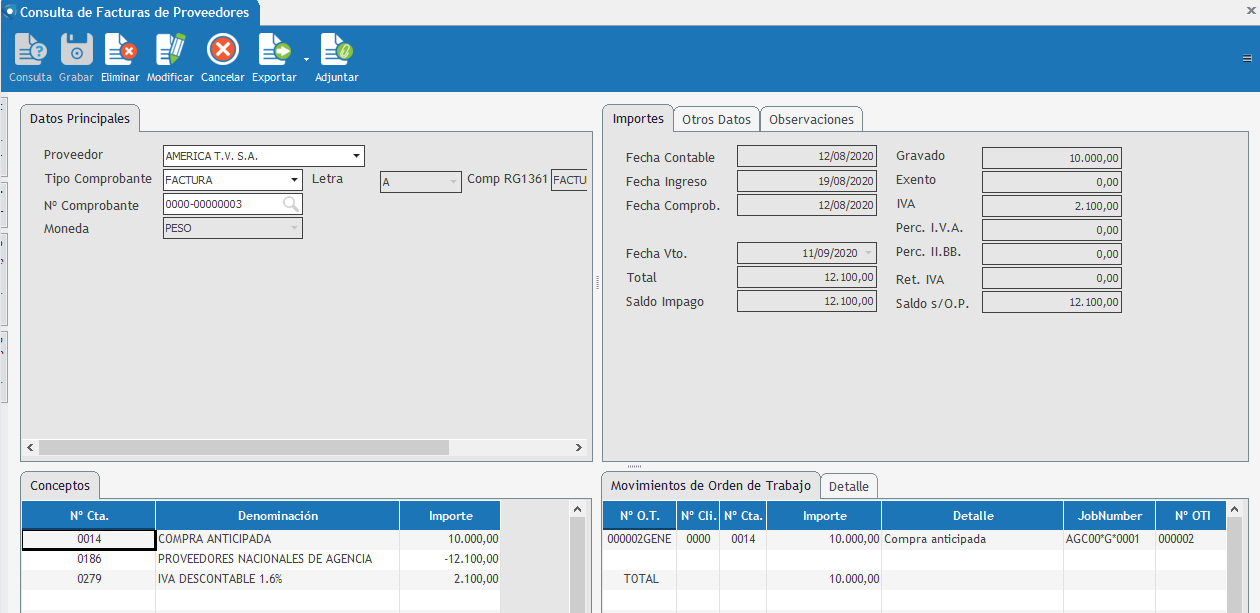Click the JobNumber column header
This screenshot has width=1260, height=613.
(1109, 516)
